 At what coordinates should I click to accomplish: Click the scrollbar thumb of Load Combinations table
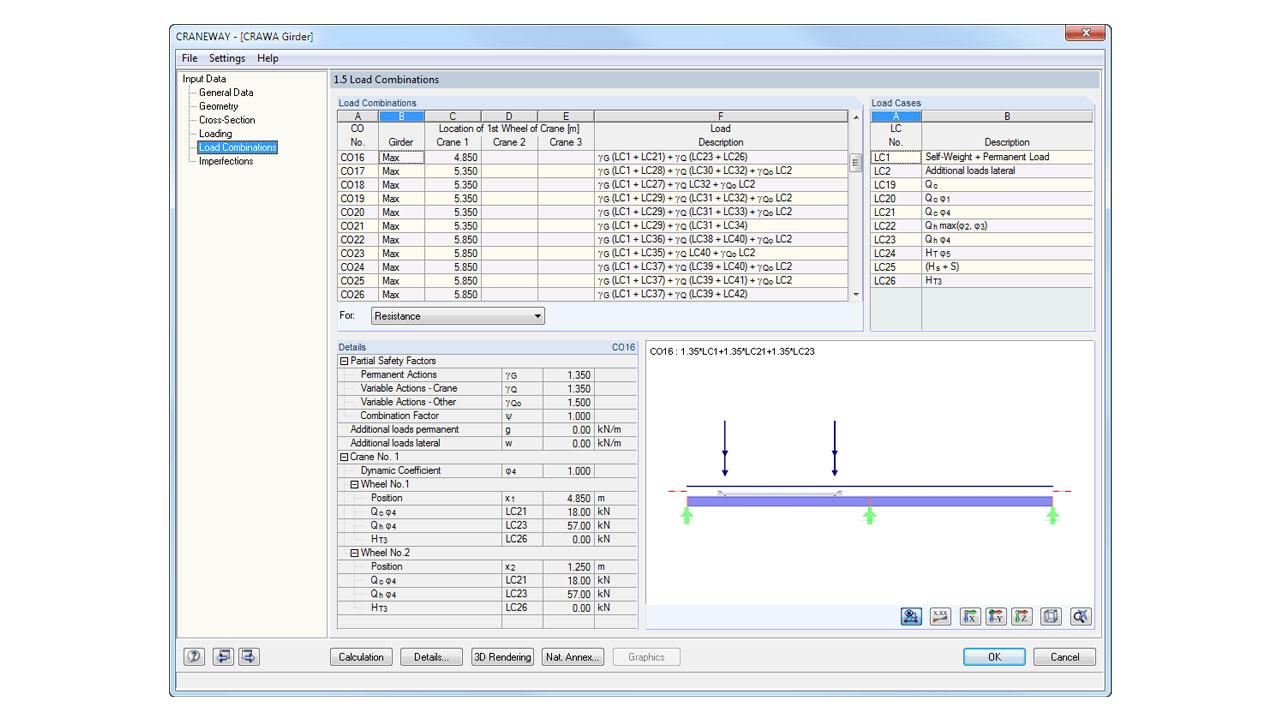pyautogui.click(x=855, y=162)
